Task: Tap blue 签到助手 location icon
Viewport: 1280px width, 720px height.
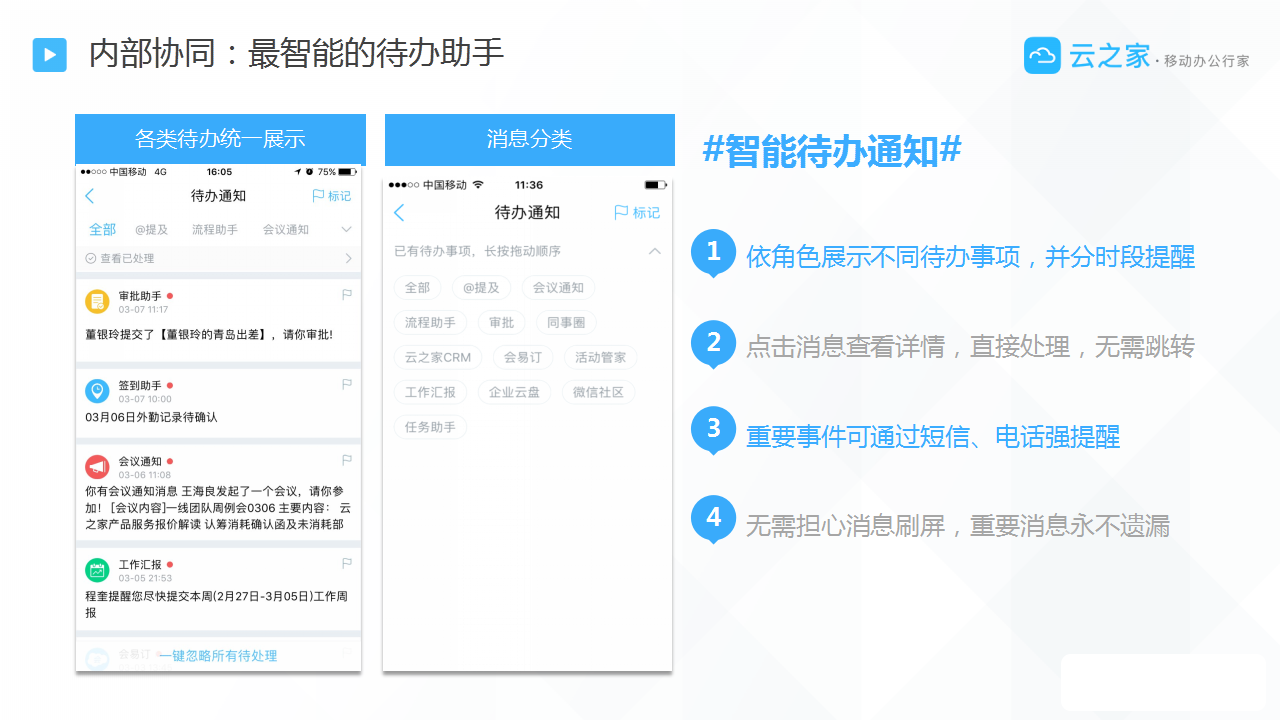Action: tap(97, 390)
